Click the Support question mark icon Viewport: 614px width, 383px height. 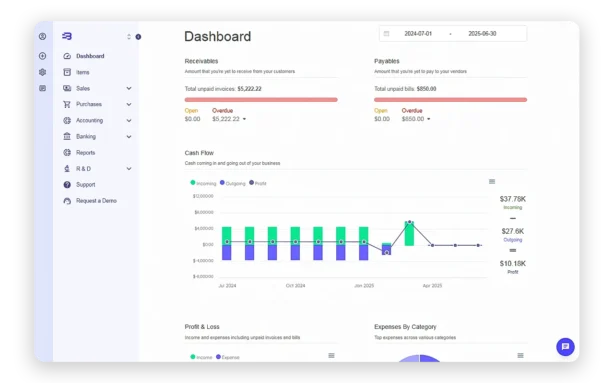(67, 184)
